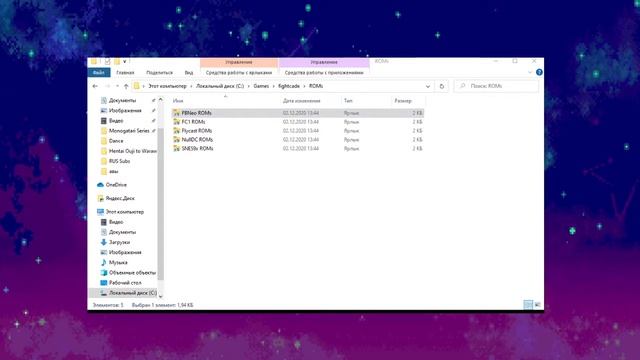Select the FC1 ROMs shortcut icon
Image resolution: width=640 pixels, height=360 pixels.
[176, 122]
